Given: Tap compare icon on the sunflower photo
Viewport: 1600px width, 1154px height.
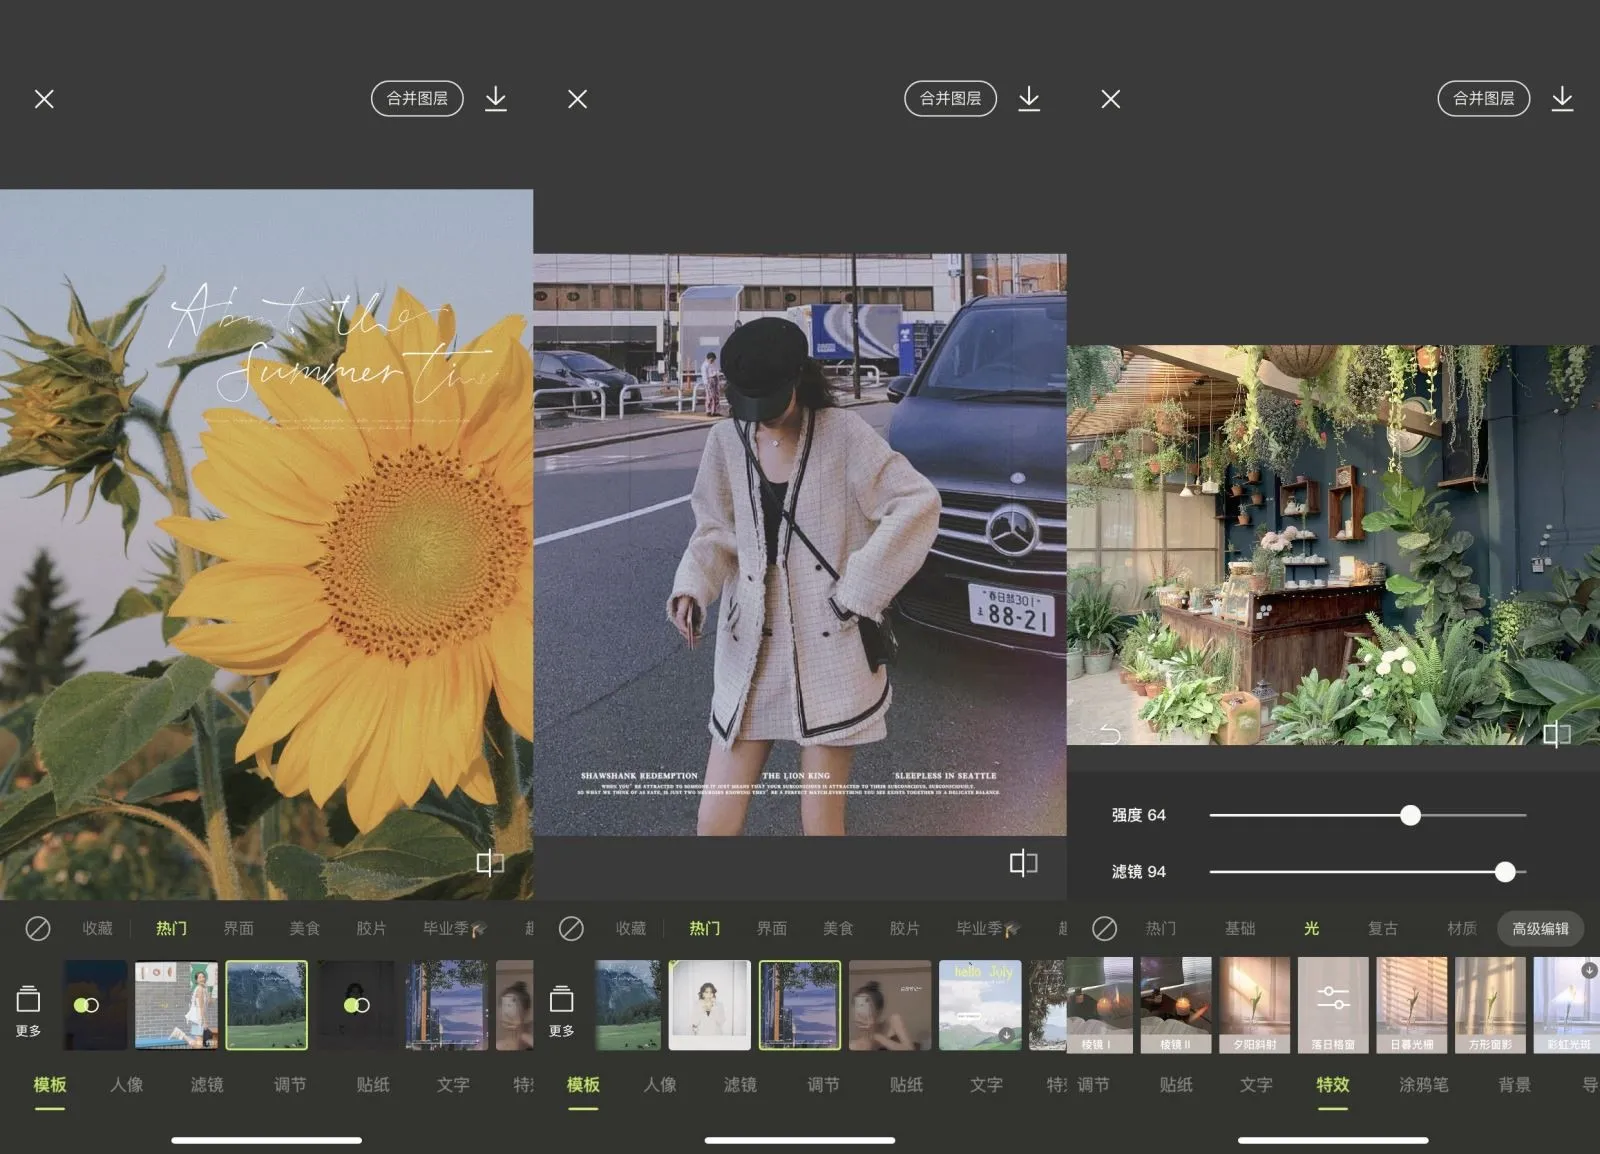Looking at the screenshot, I should tap(490, 863).
